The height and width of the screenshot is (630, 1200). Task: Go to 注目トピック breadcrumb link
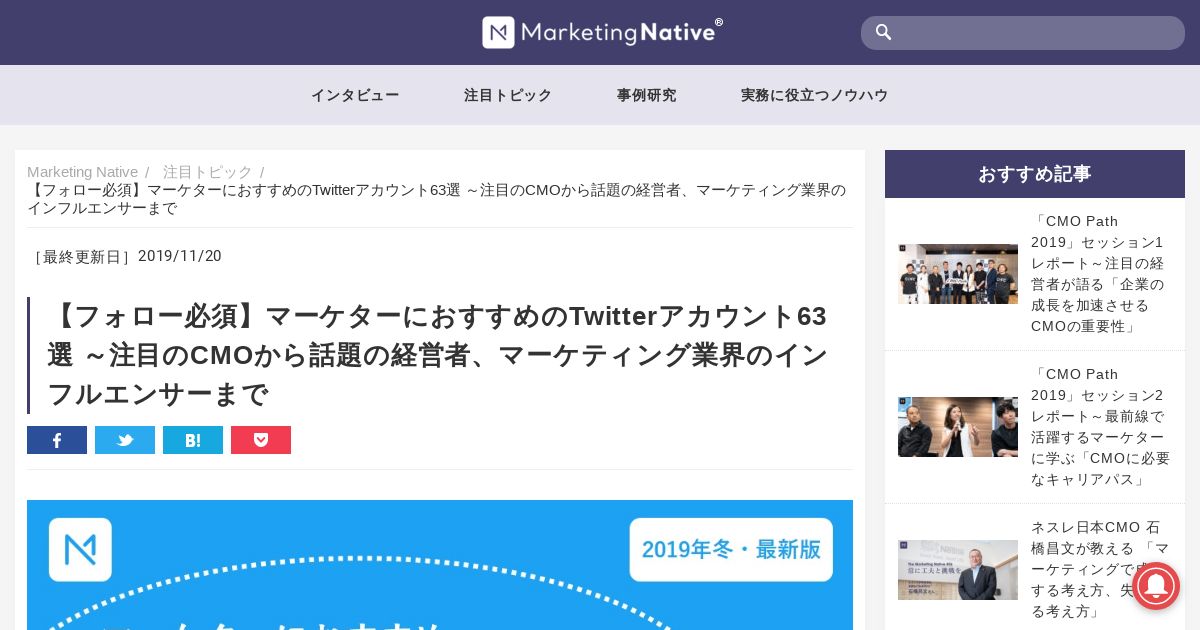[x=208, y=172]
